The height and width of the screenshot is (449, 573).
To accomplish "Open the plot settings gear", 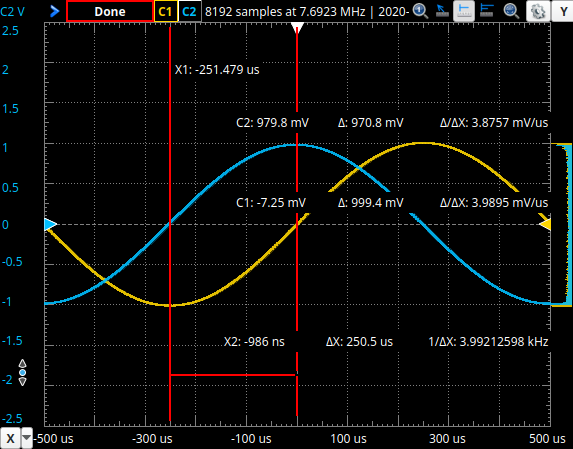I will pyautogui.click(x=537, y=11).
